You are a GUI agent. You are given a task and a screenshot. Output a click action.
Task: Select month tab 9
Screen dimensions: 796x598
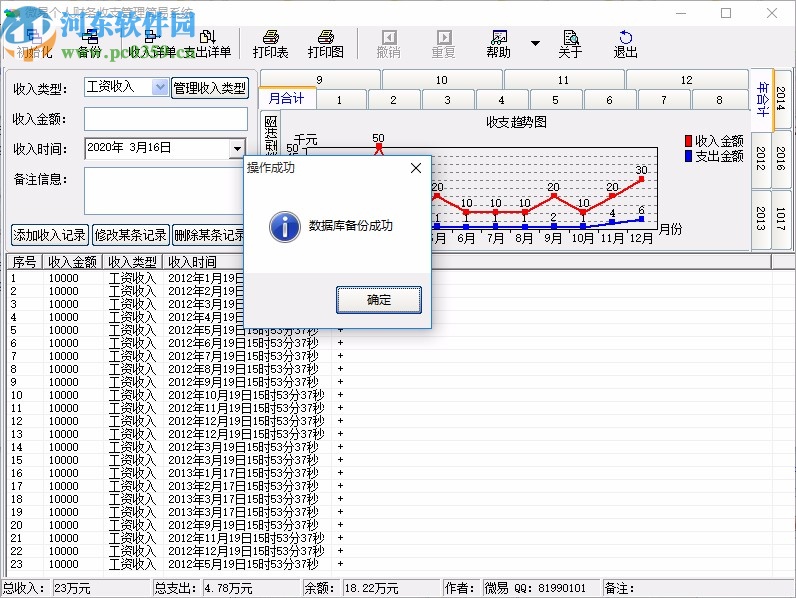pyautogui.click(x=319, y=80)
